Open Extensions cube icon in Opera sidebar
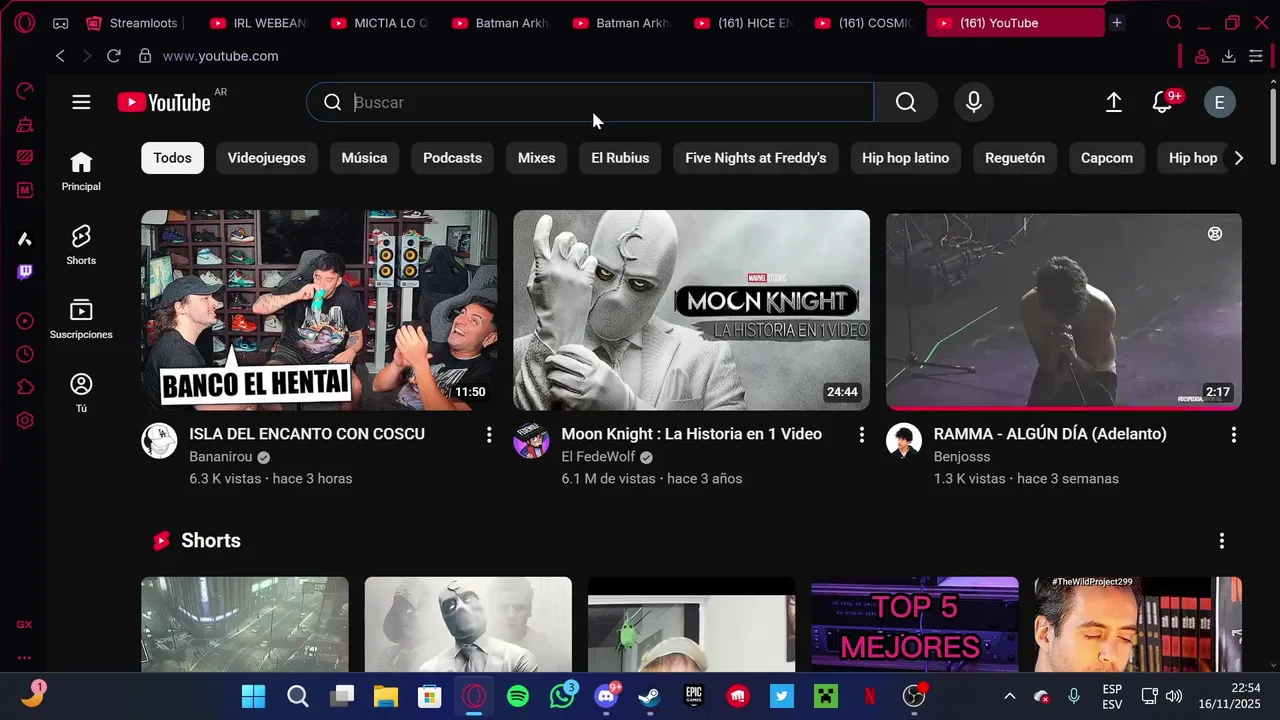 coord(25,387)
